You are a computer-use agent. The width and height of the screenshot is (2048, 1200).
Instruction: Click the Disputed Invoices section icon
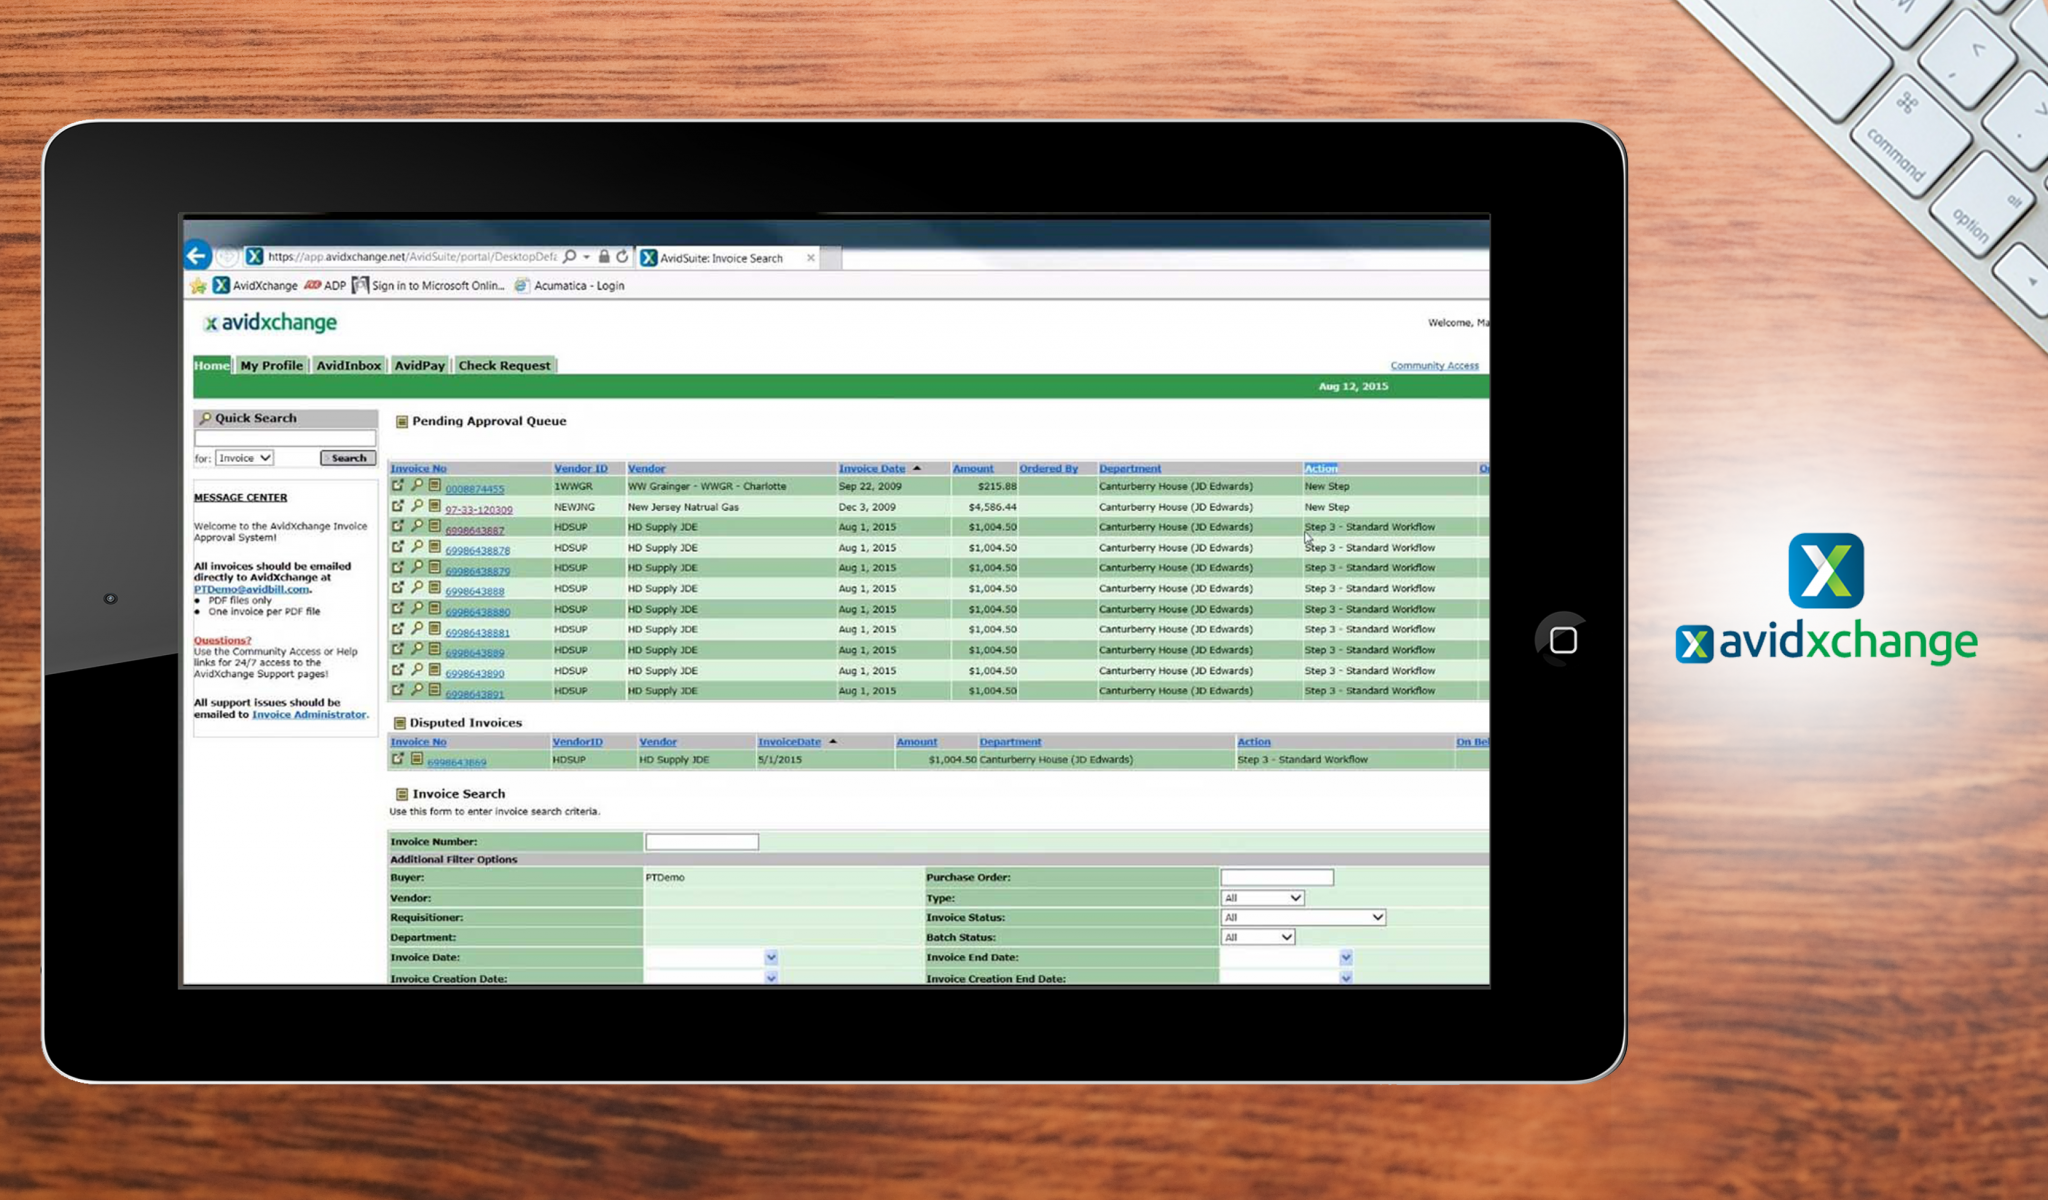tap(399, 722)
